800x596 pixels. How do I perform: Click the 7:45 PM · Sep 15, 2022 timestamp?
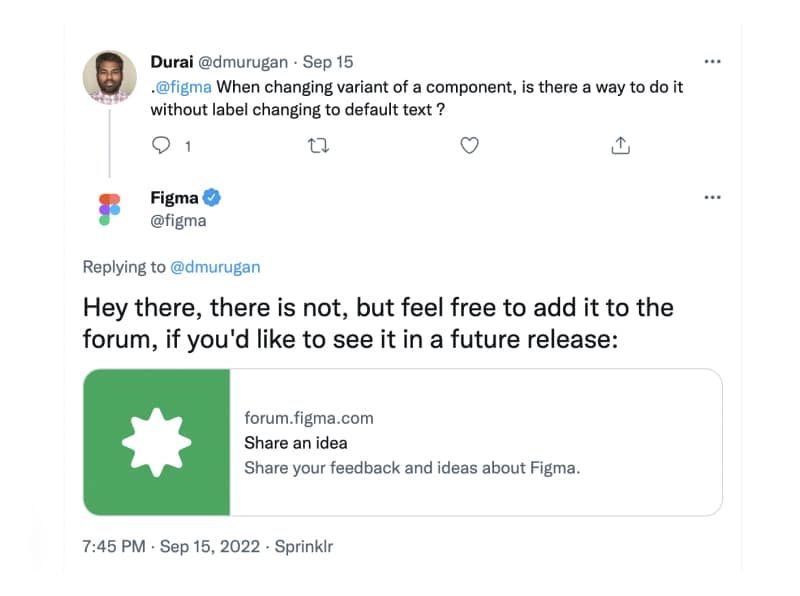point(172,547)
